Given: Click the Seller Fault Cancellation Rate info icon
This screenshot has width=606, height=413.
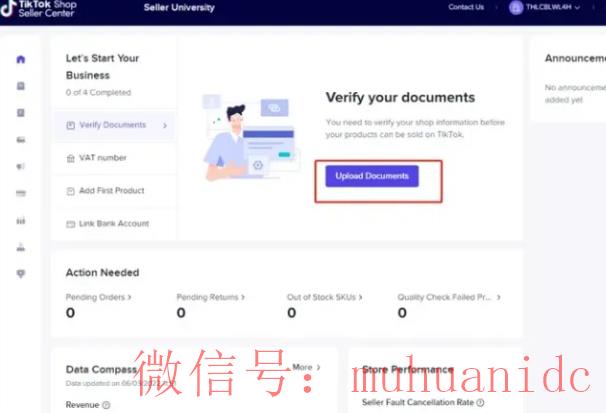Looking at the screenshot, I should tap(481, 403).
